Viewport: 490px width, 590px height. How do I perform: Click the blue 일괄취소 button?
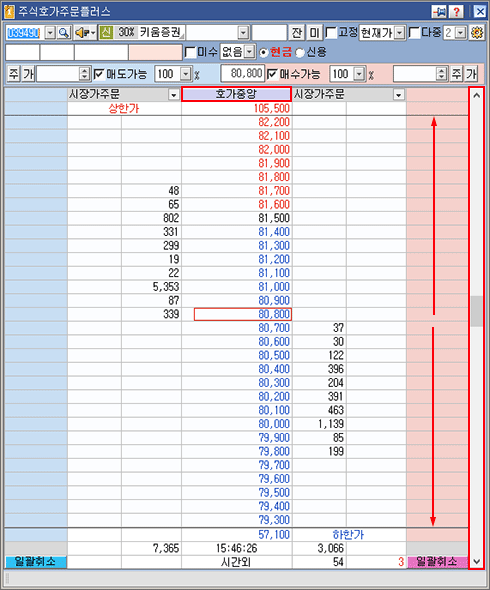(36, 562)
